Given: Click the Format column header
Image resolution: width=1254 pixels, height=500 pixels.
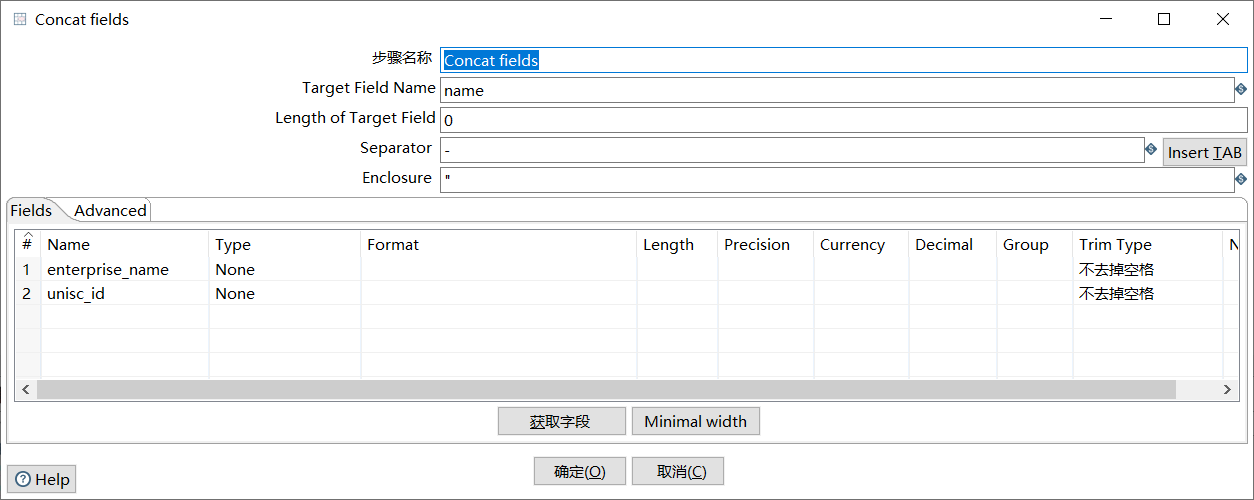Looking at the screenshot, I should pos(499,244).
